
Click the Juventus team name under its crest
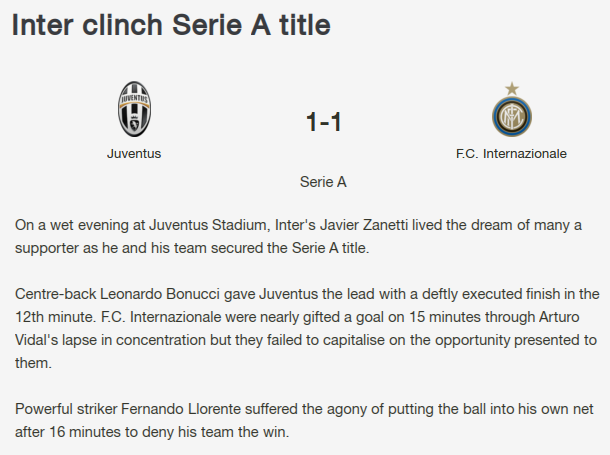[134, 154]
